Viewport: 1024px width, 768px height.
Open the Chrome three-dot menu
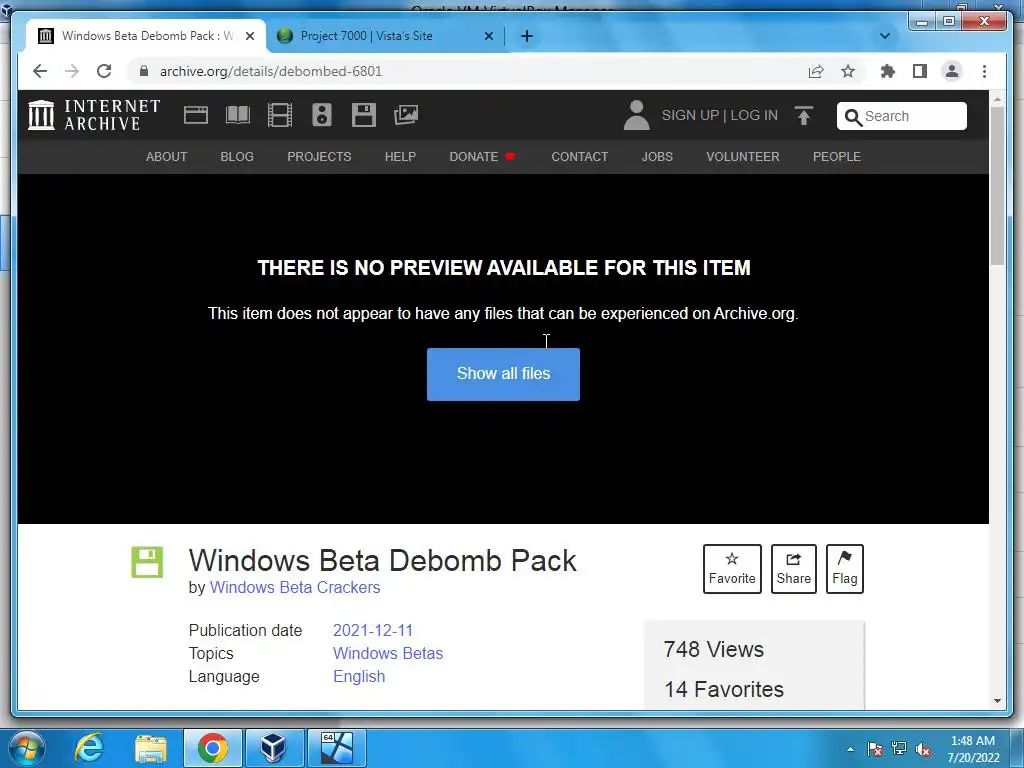pos(984,71)
